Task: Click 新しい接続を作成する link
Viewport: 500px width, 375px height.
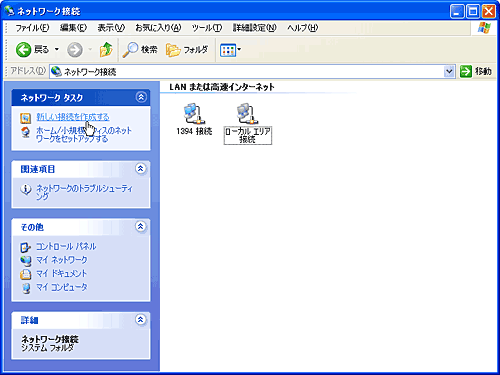Action: pos(73,117)
